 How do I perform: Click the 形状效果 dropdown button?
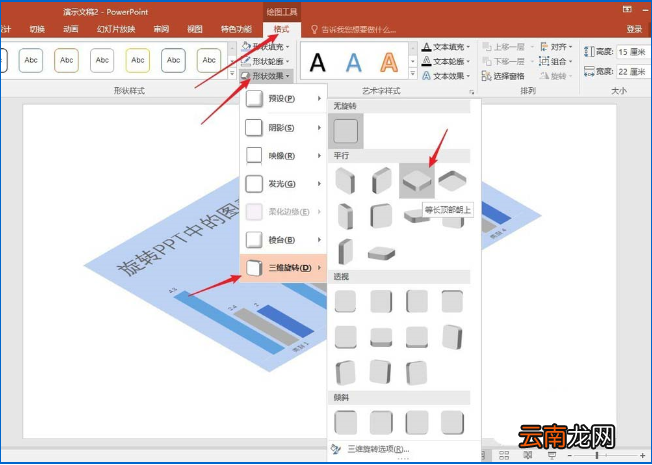pos(266,76)
